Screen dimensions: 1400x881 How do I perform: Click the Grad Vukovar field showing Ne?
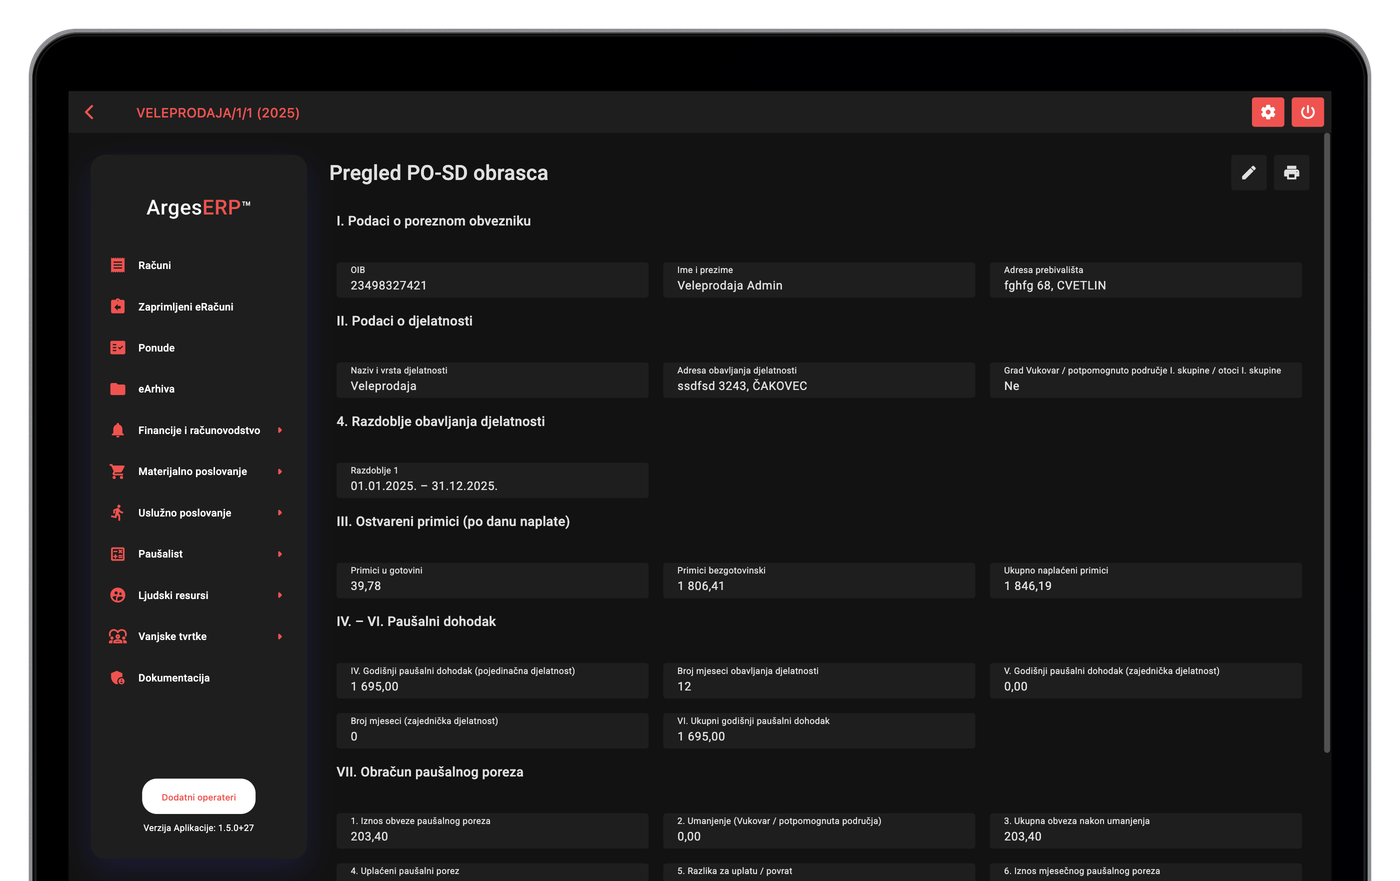(x=1146, y=380)
